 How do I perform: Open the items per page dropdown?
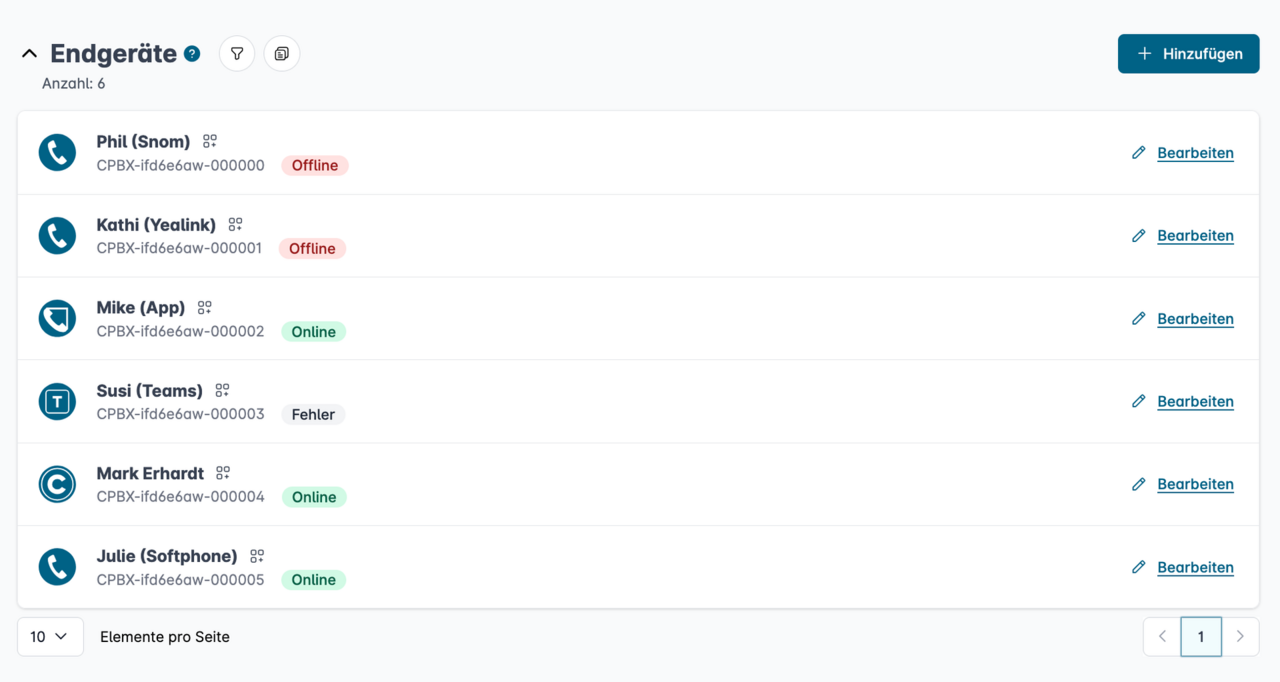(50, 637)
